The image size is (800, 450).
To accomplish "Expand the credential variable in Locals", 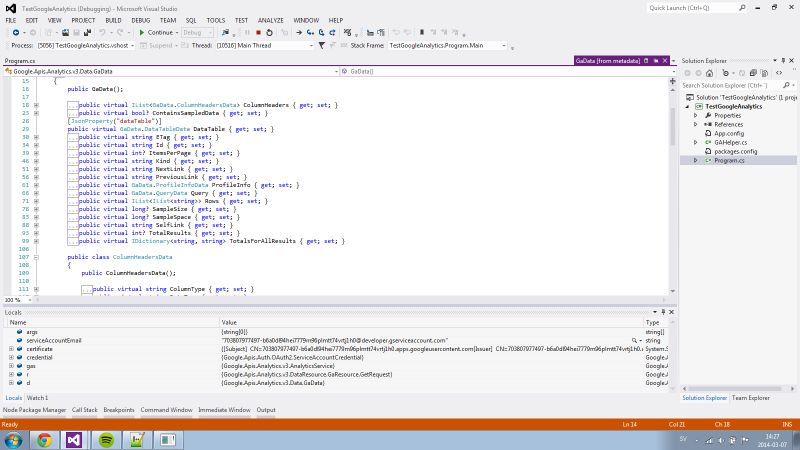I will coord(11,358).
